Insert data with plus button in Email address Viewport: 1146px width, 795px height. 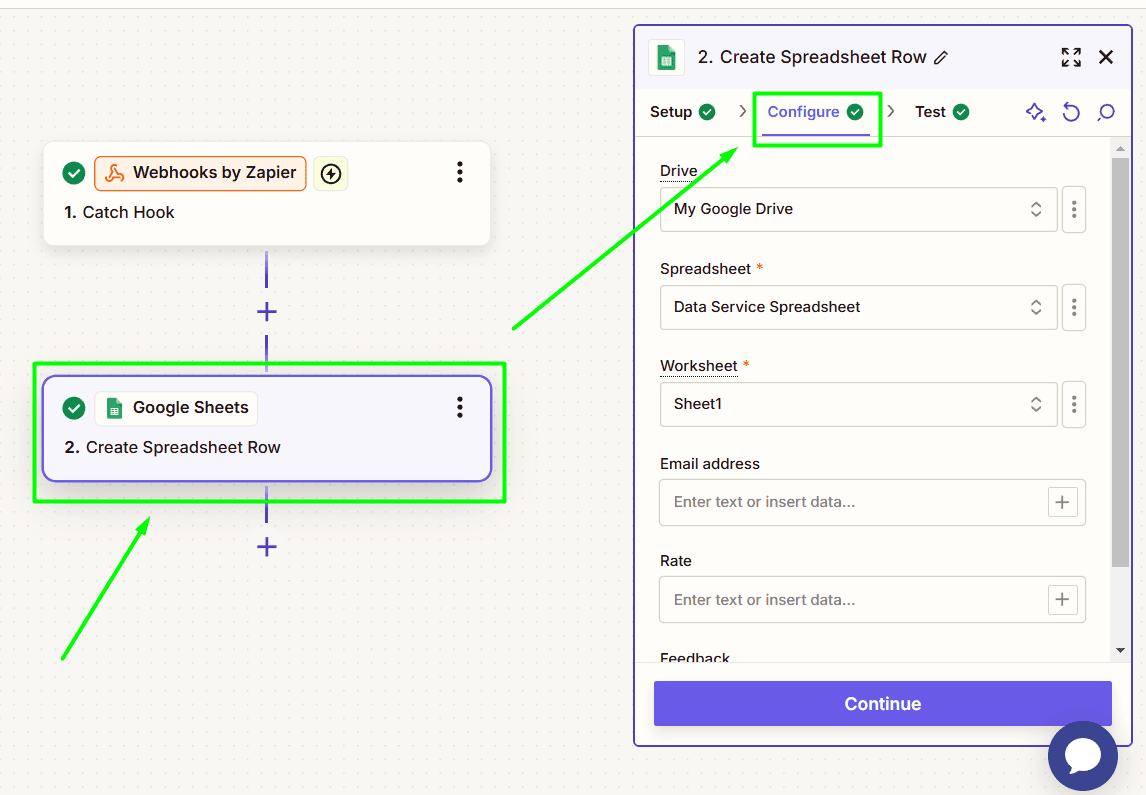(1063, 502)
